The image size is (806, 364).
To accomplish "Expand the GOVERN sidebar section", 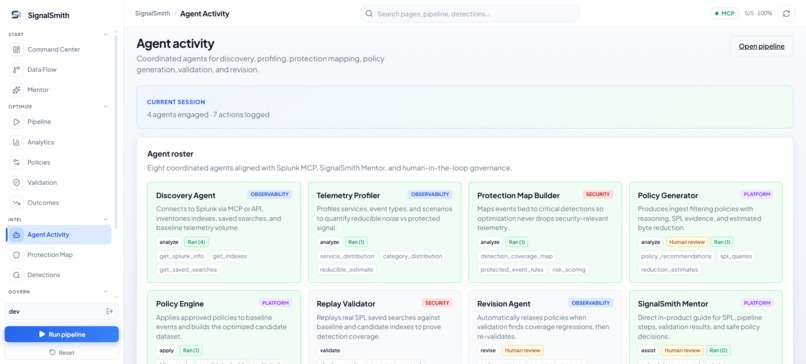I will pos(105,292).
